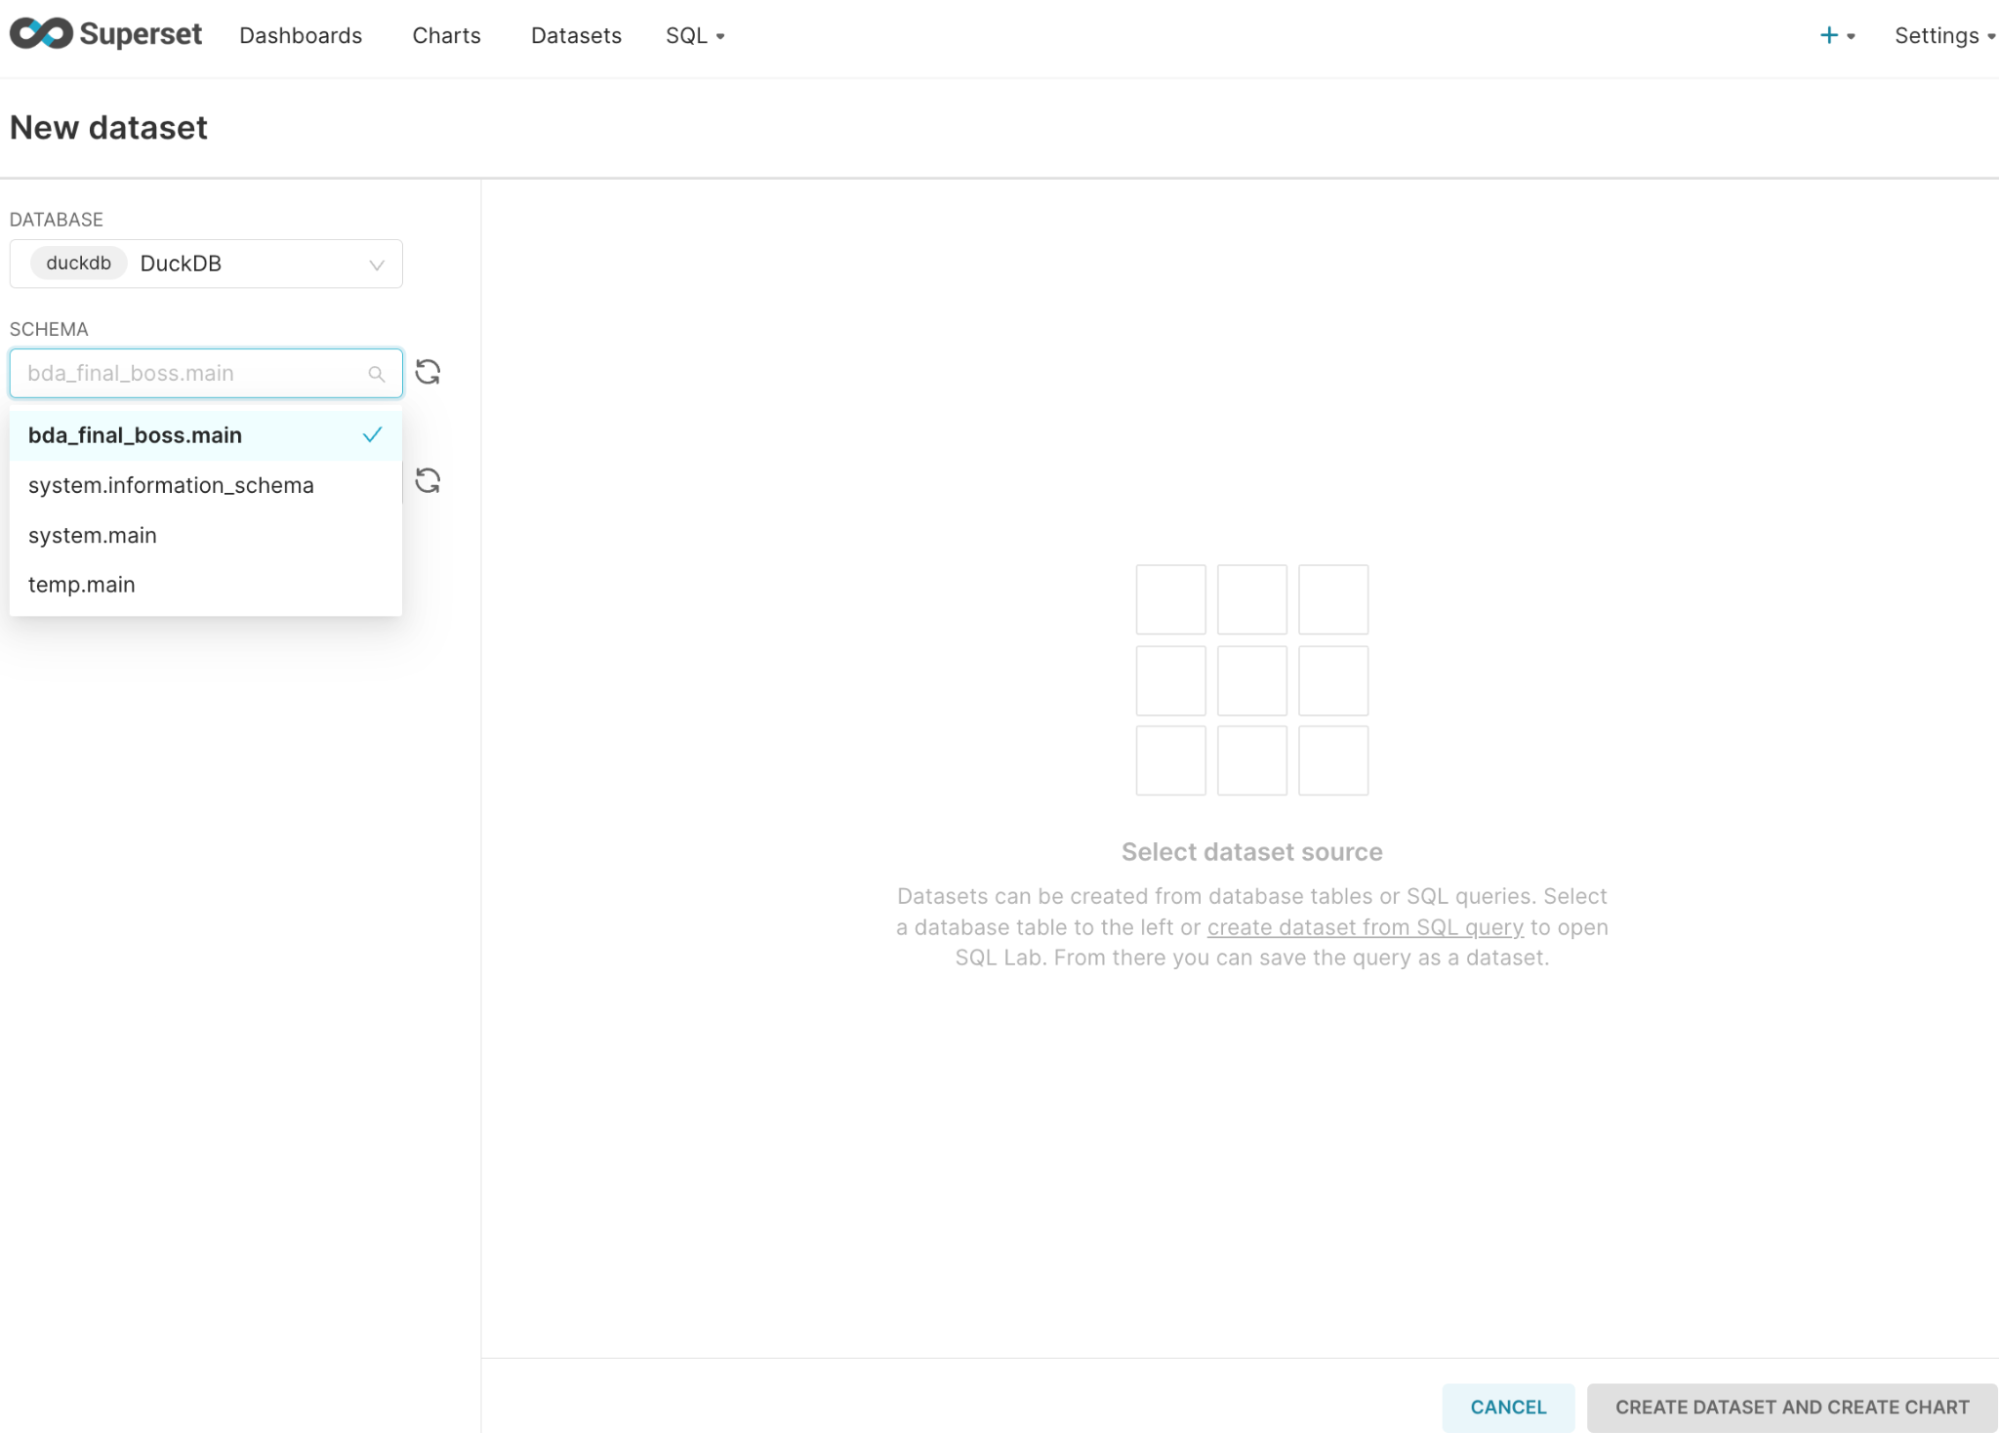Open the Settings menu
The image size is (1999, 1433).
point(1944,35)
